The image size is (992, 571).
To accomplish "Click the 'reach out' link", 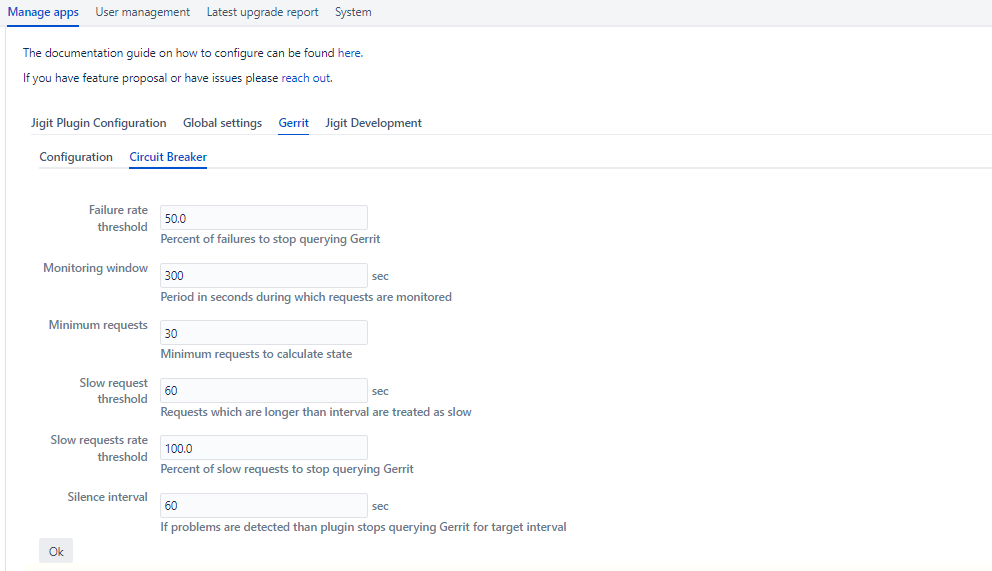I will click(x=305, y=77).
